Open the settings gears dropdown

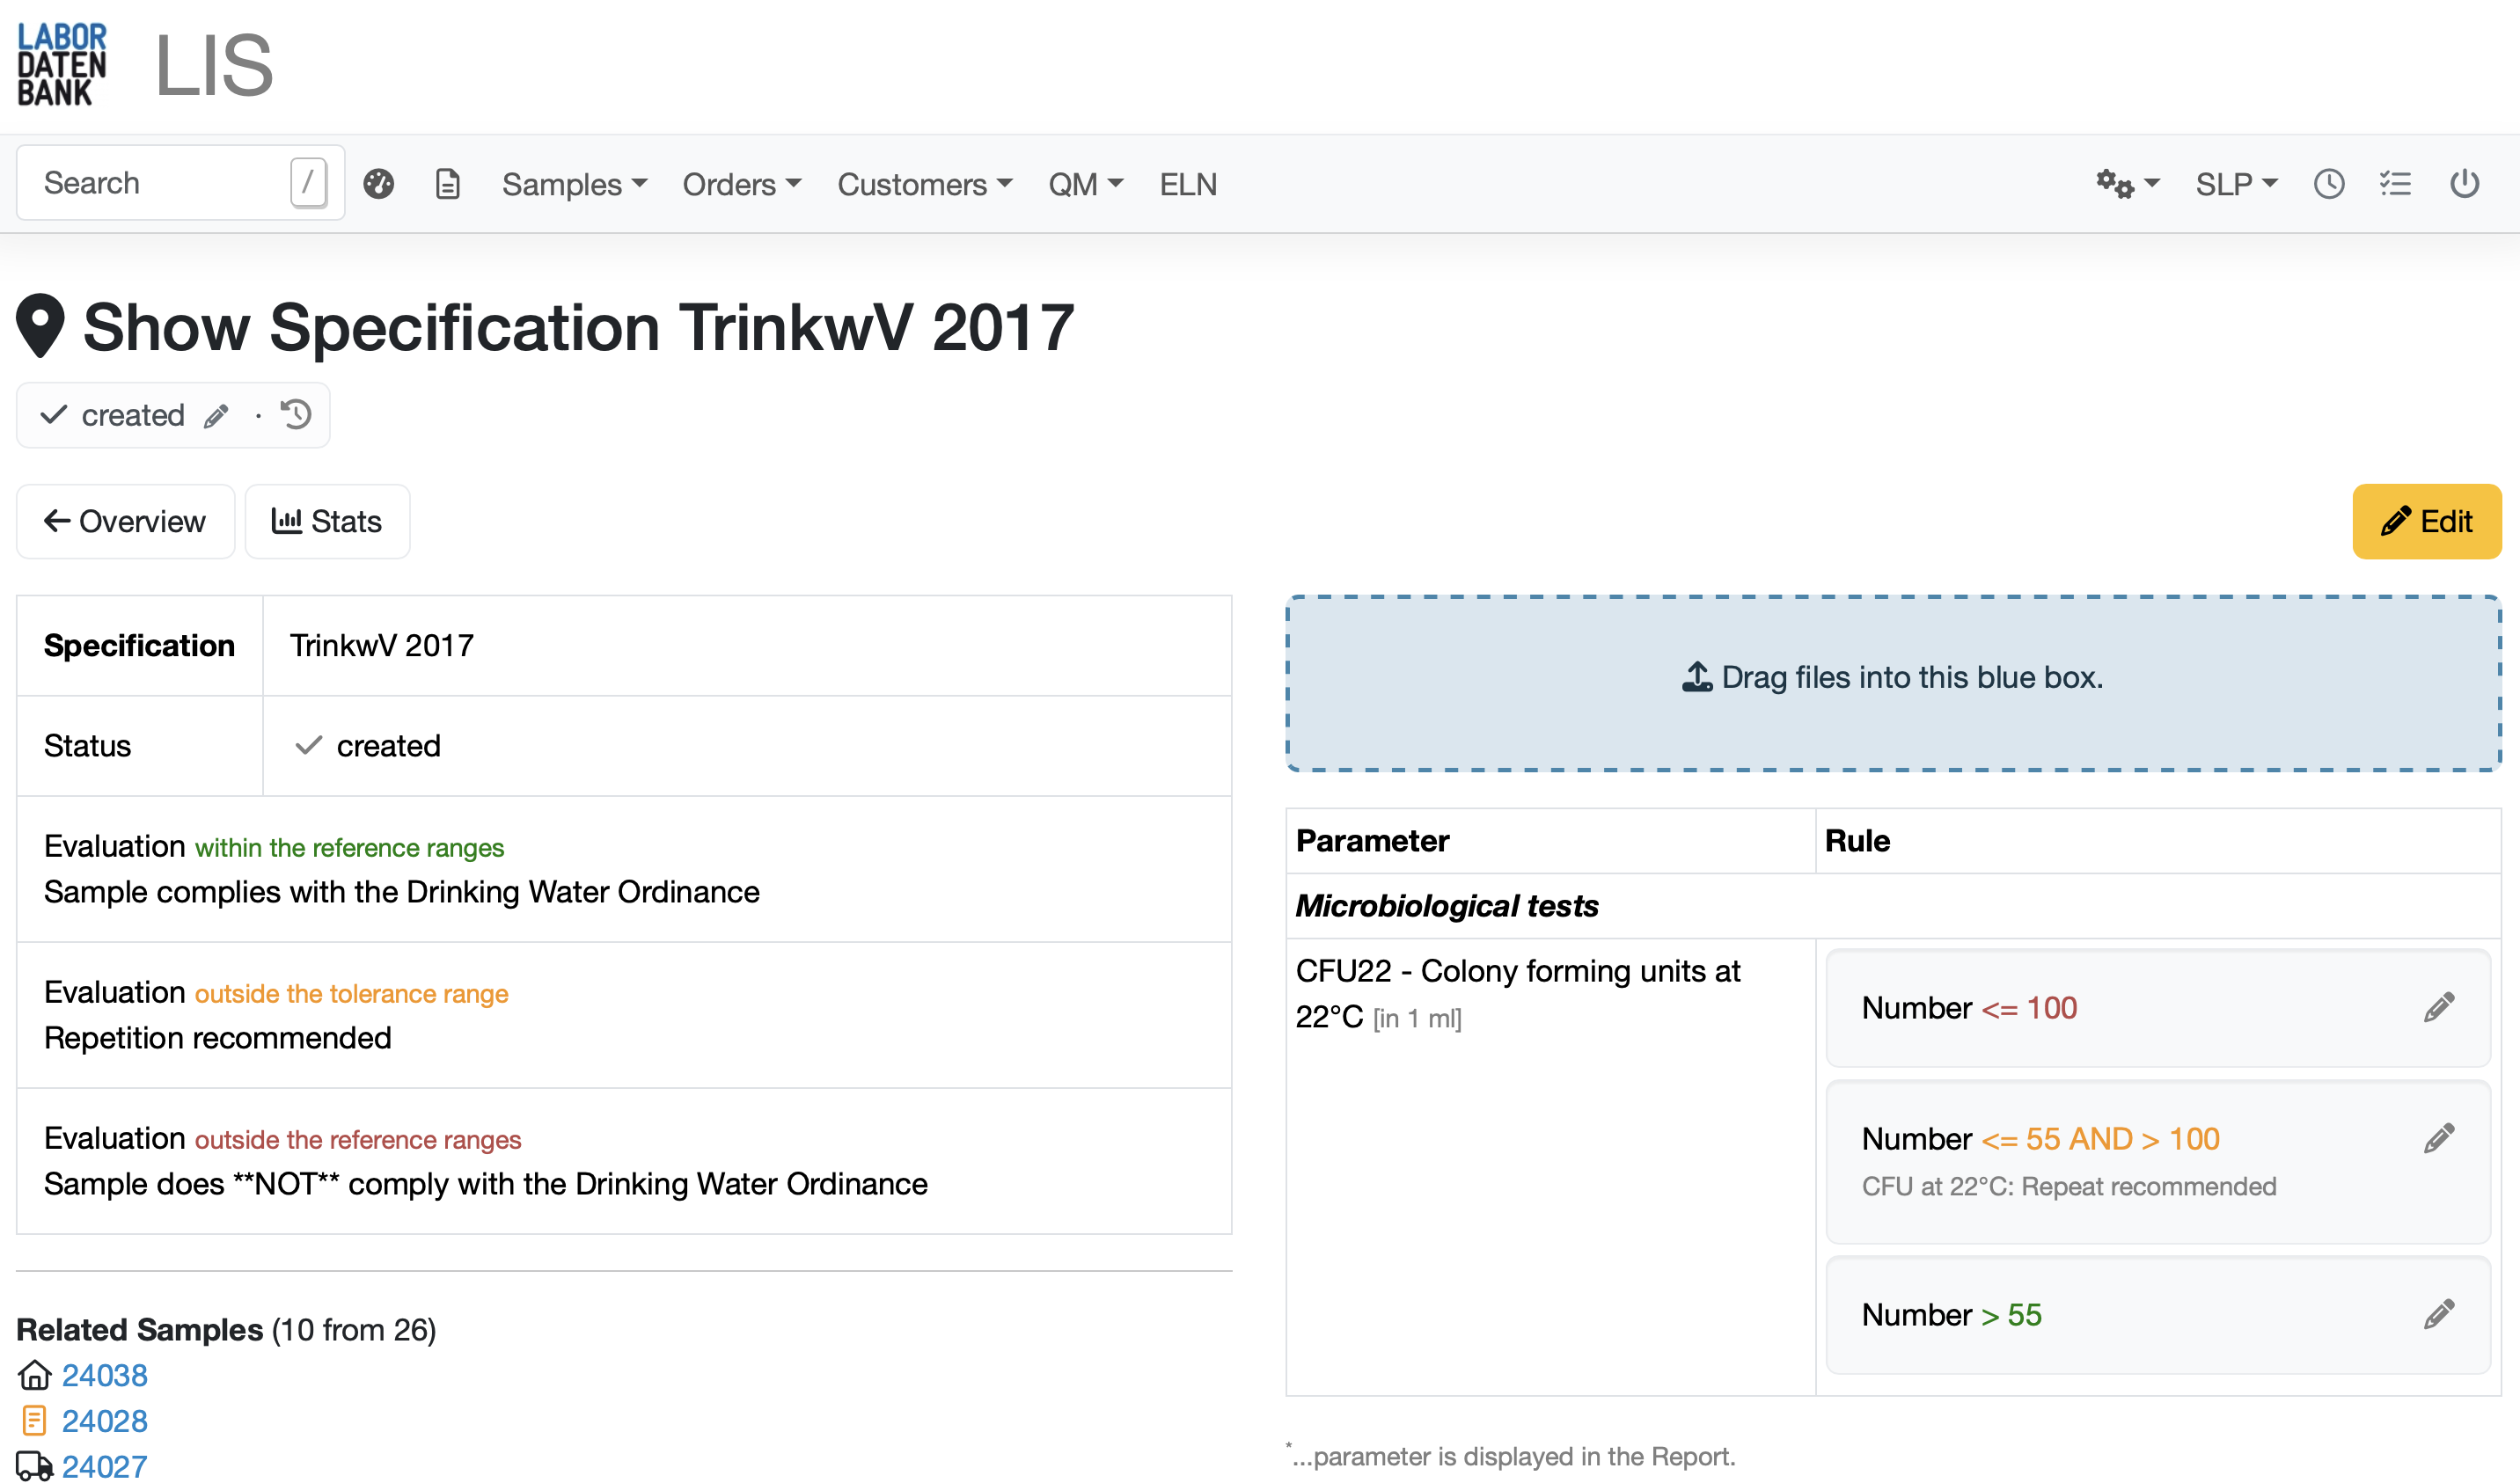tap(2127, 184)
